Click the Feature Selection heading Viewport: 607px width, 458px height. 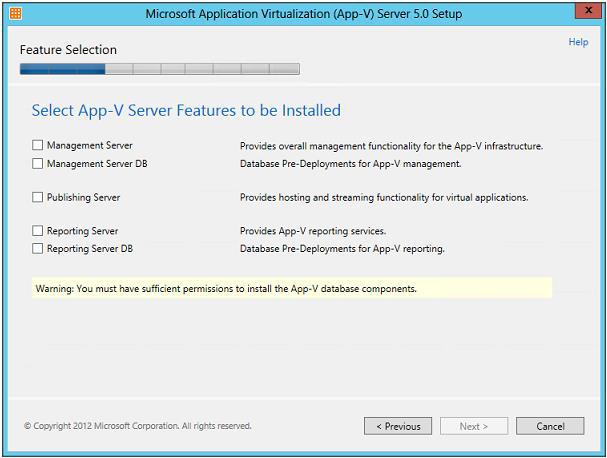[x=68, y=50]
